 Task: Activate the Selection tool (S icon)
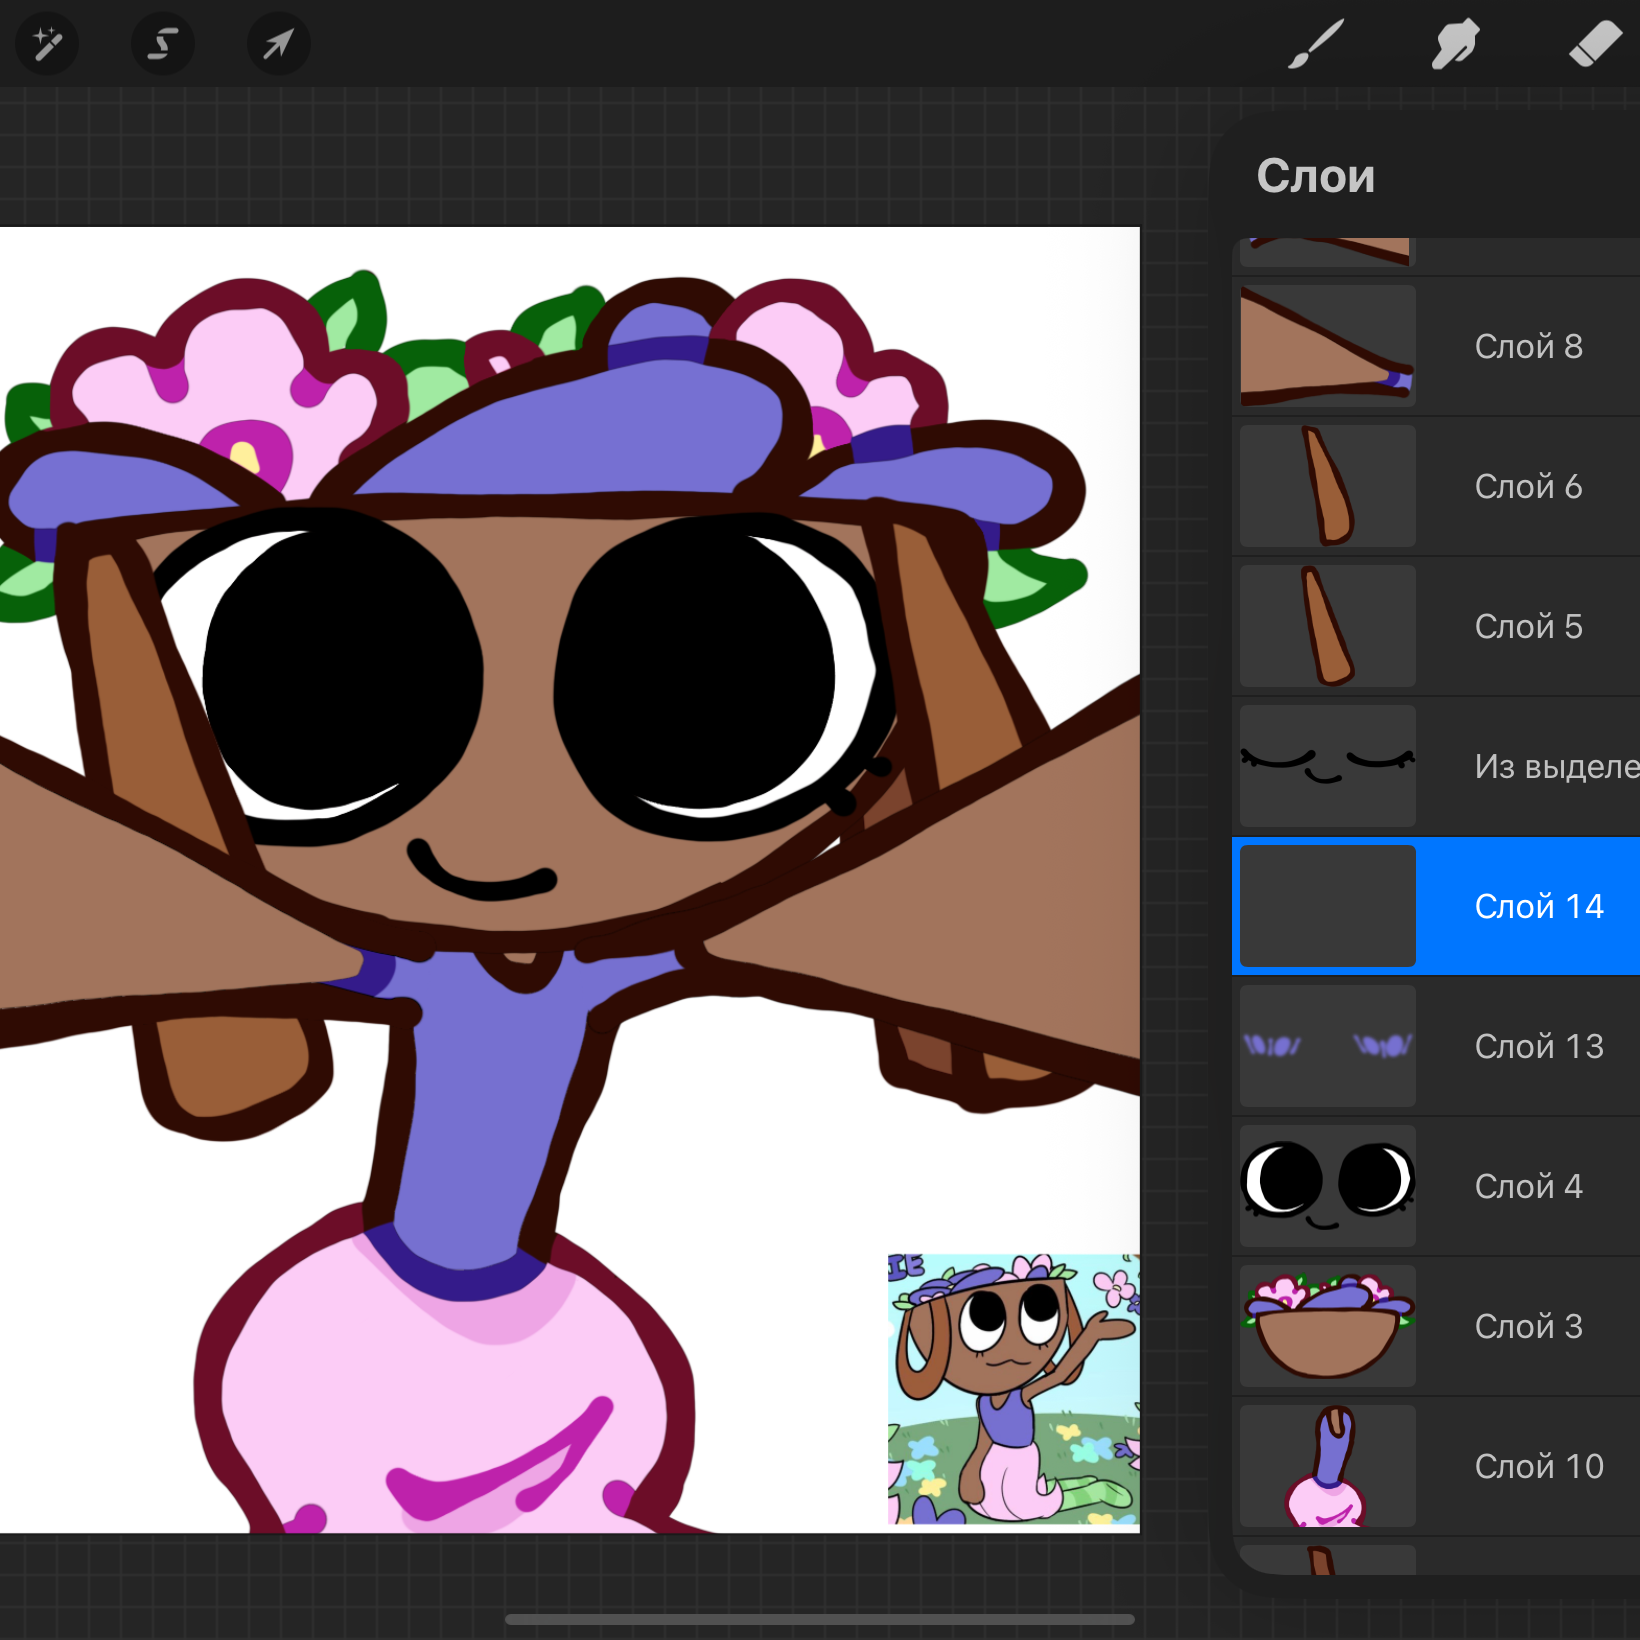point(163,44)
